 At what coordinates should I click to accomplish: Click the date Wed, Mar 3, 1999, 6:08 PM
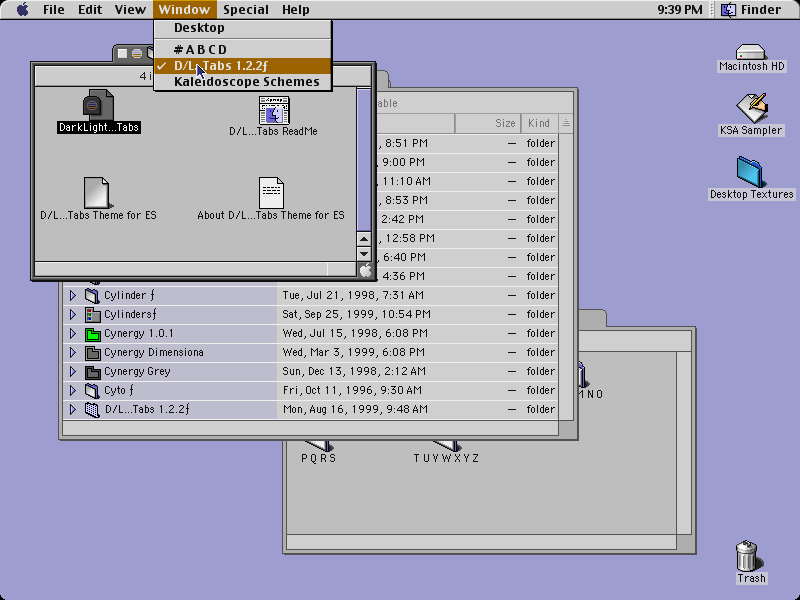pyautogui.click(x=353, y=353)
